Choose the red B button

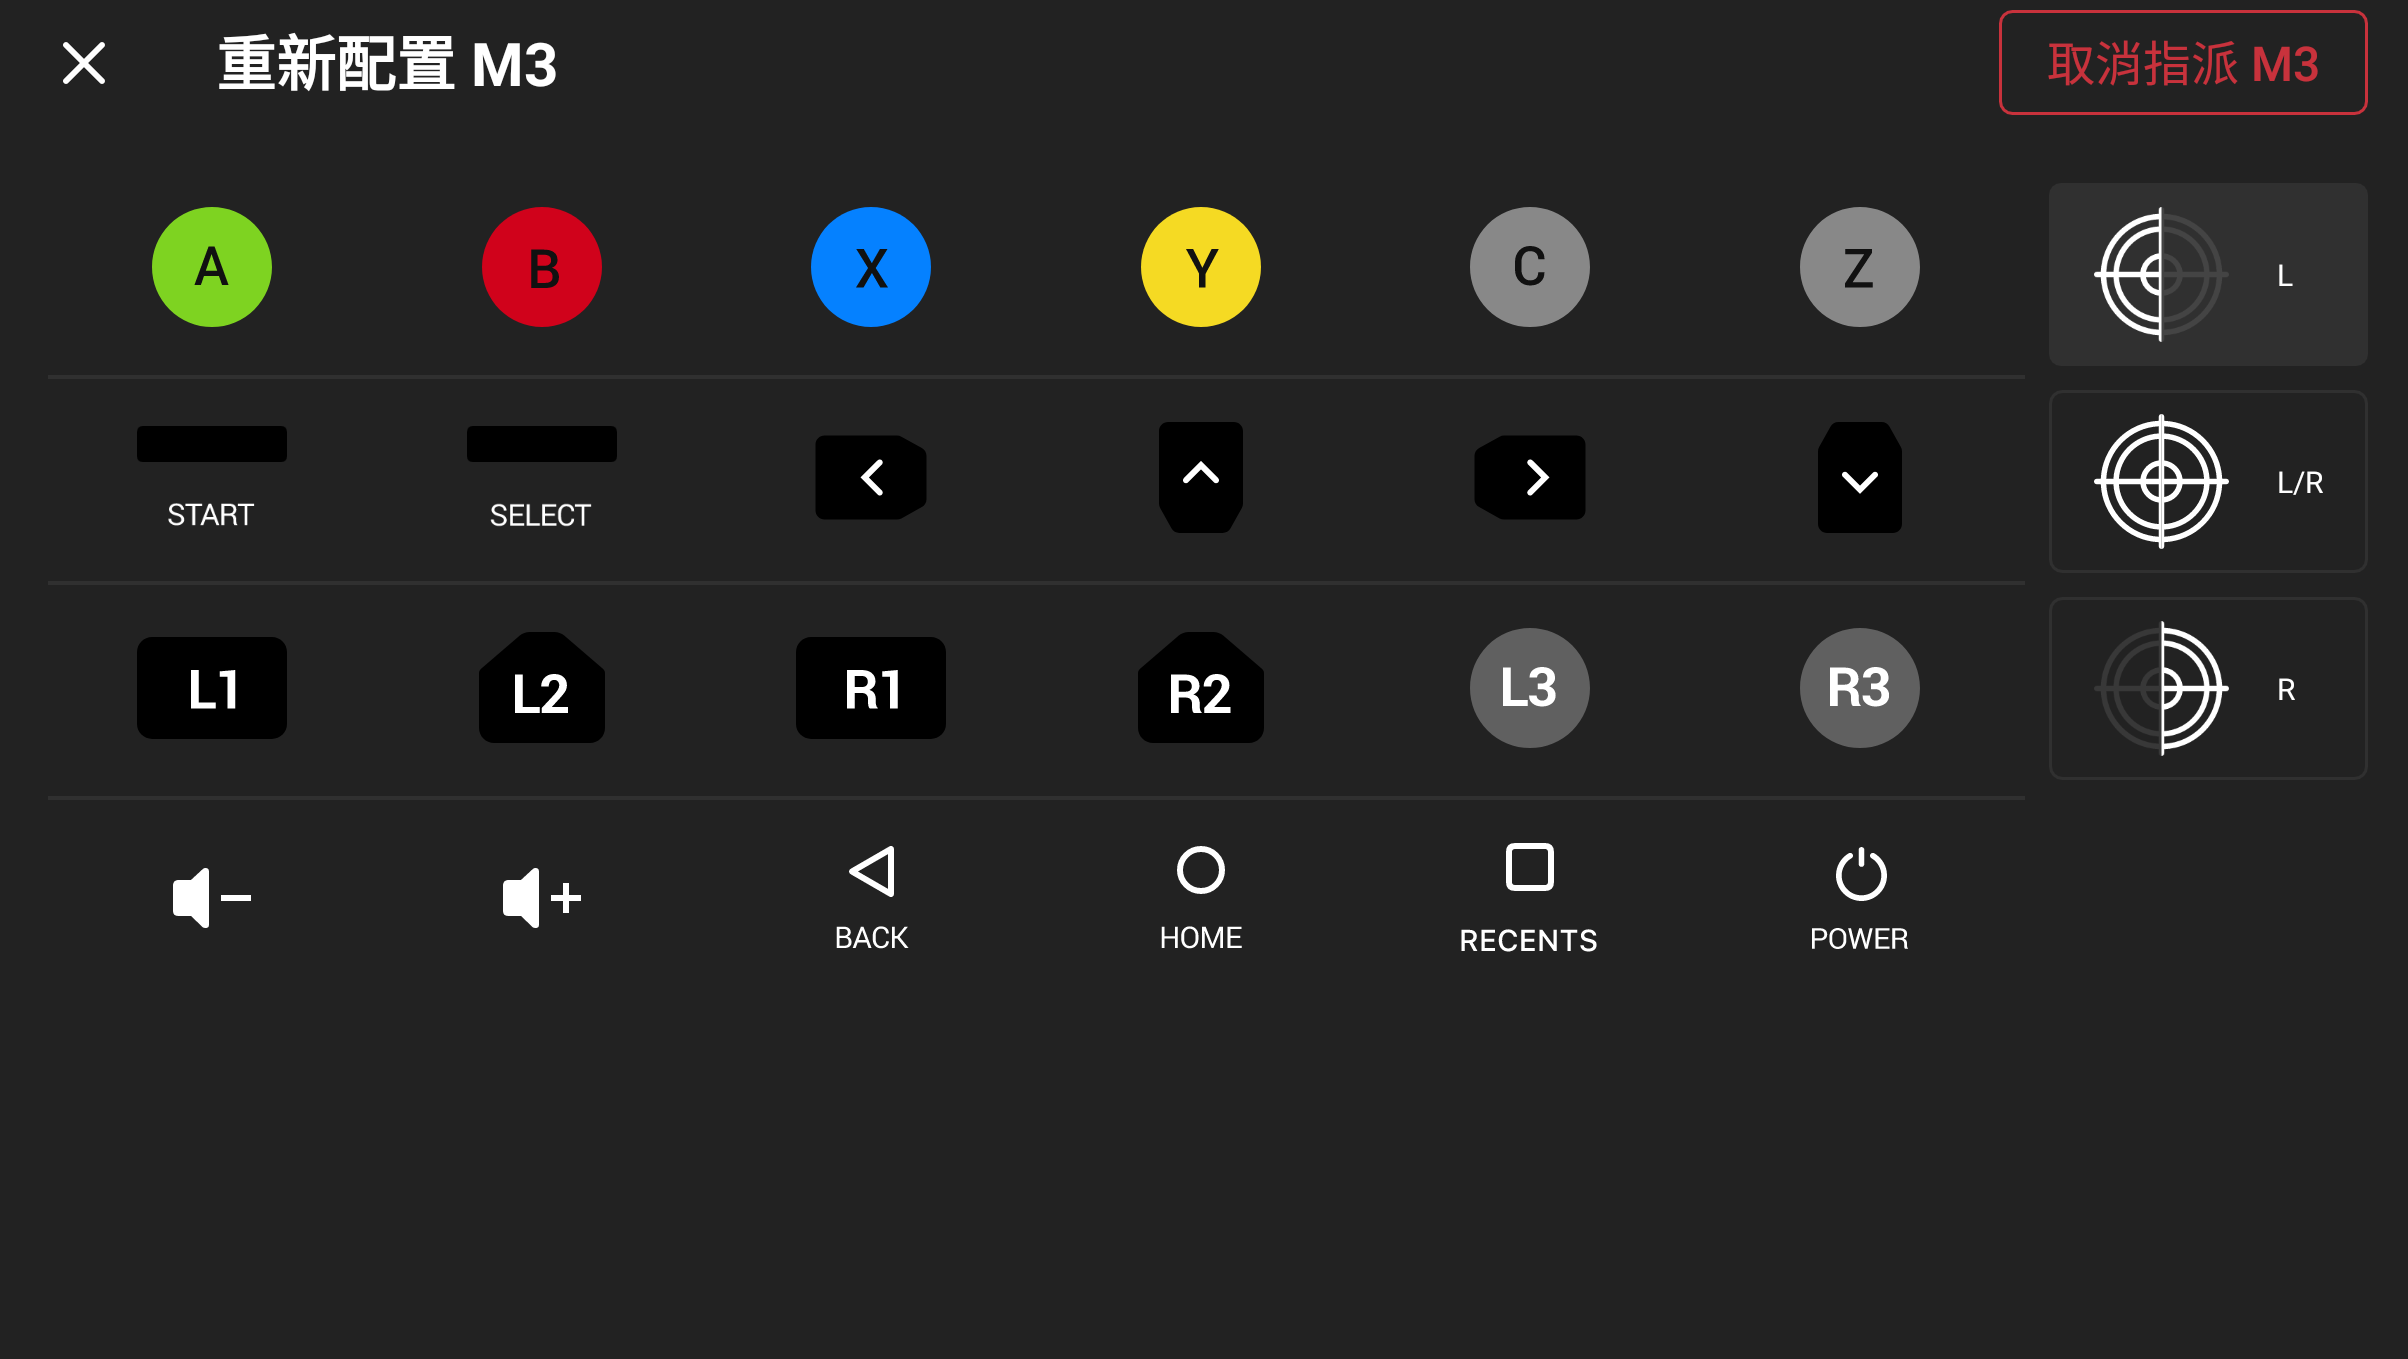pyautogui.click(x=542, y=267)
